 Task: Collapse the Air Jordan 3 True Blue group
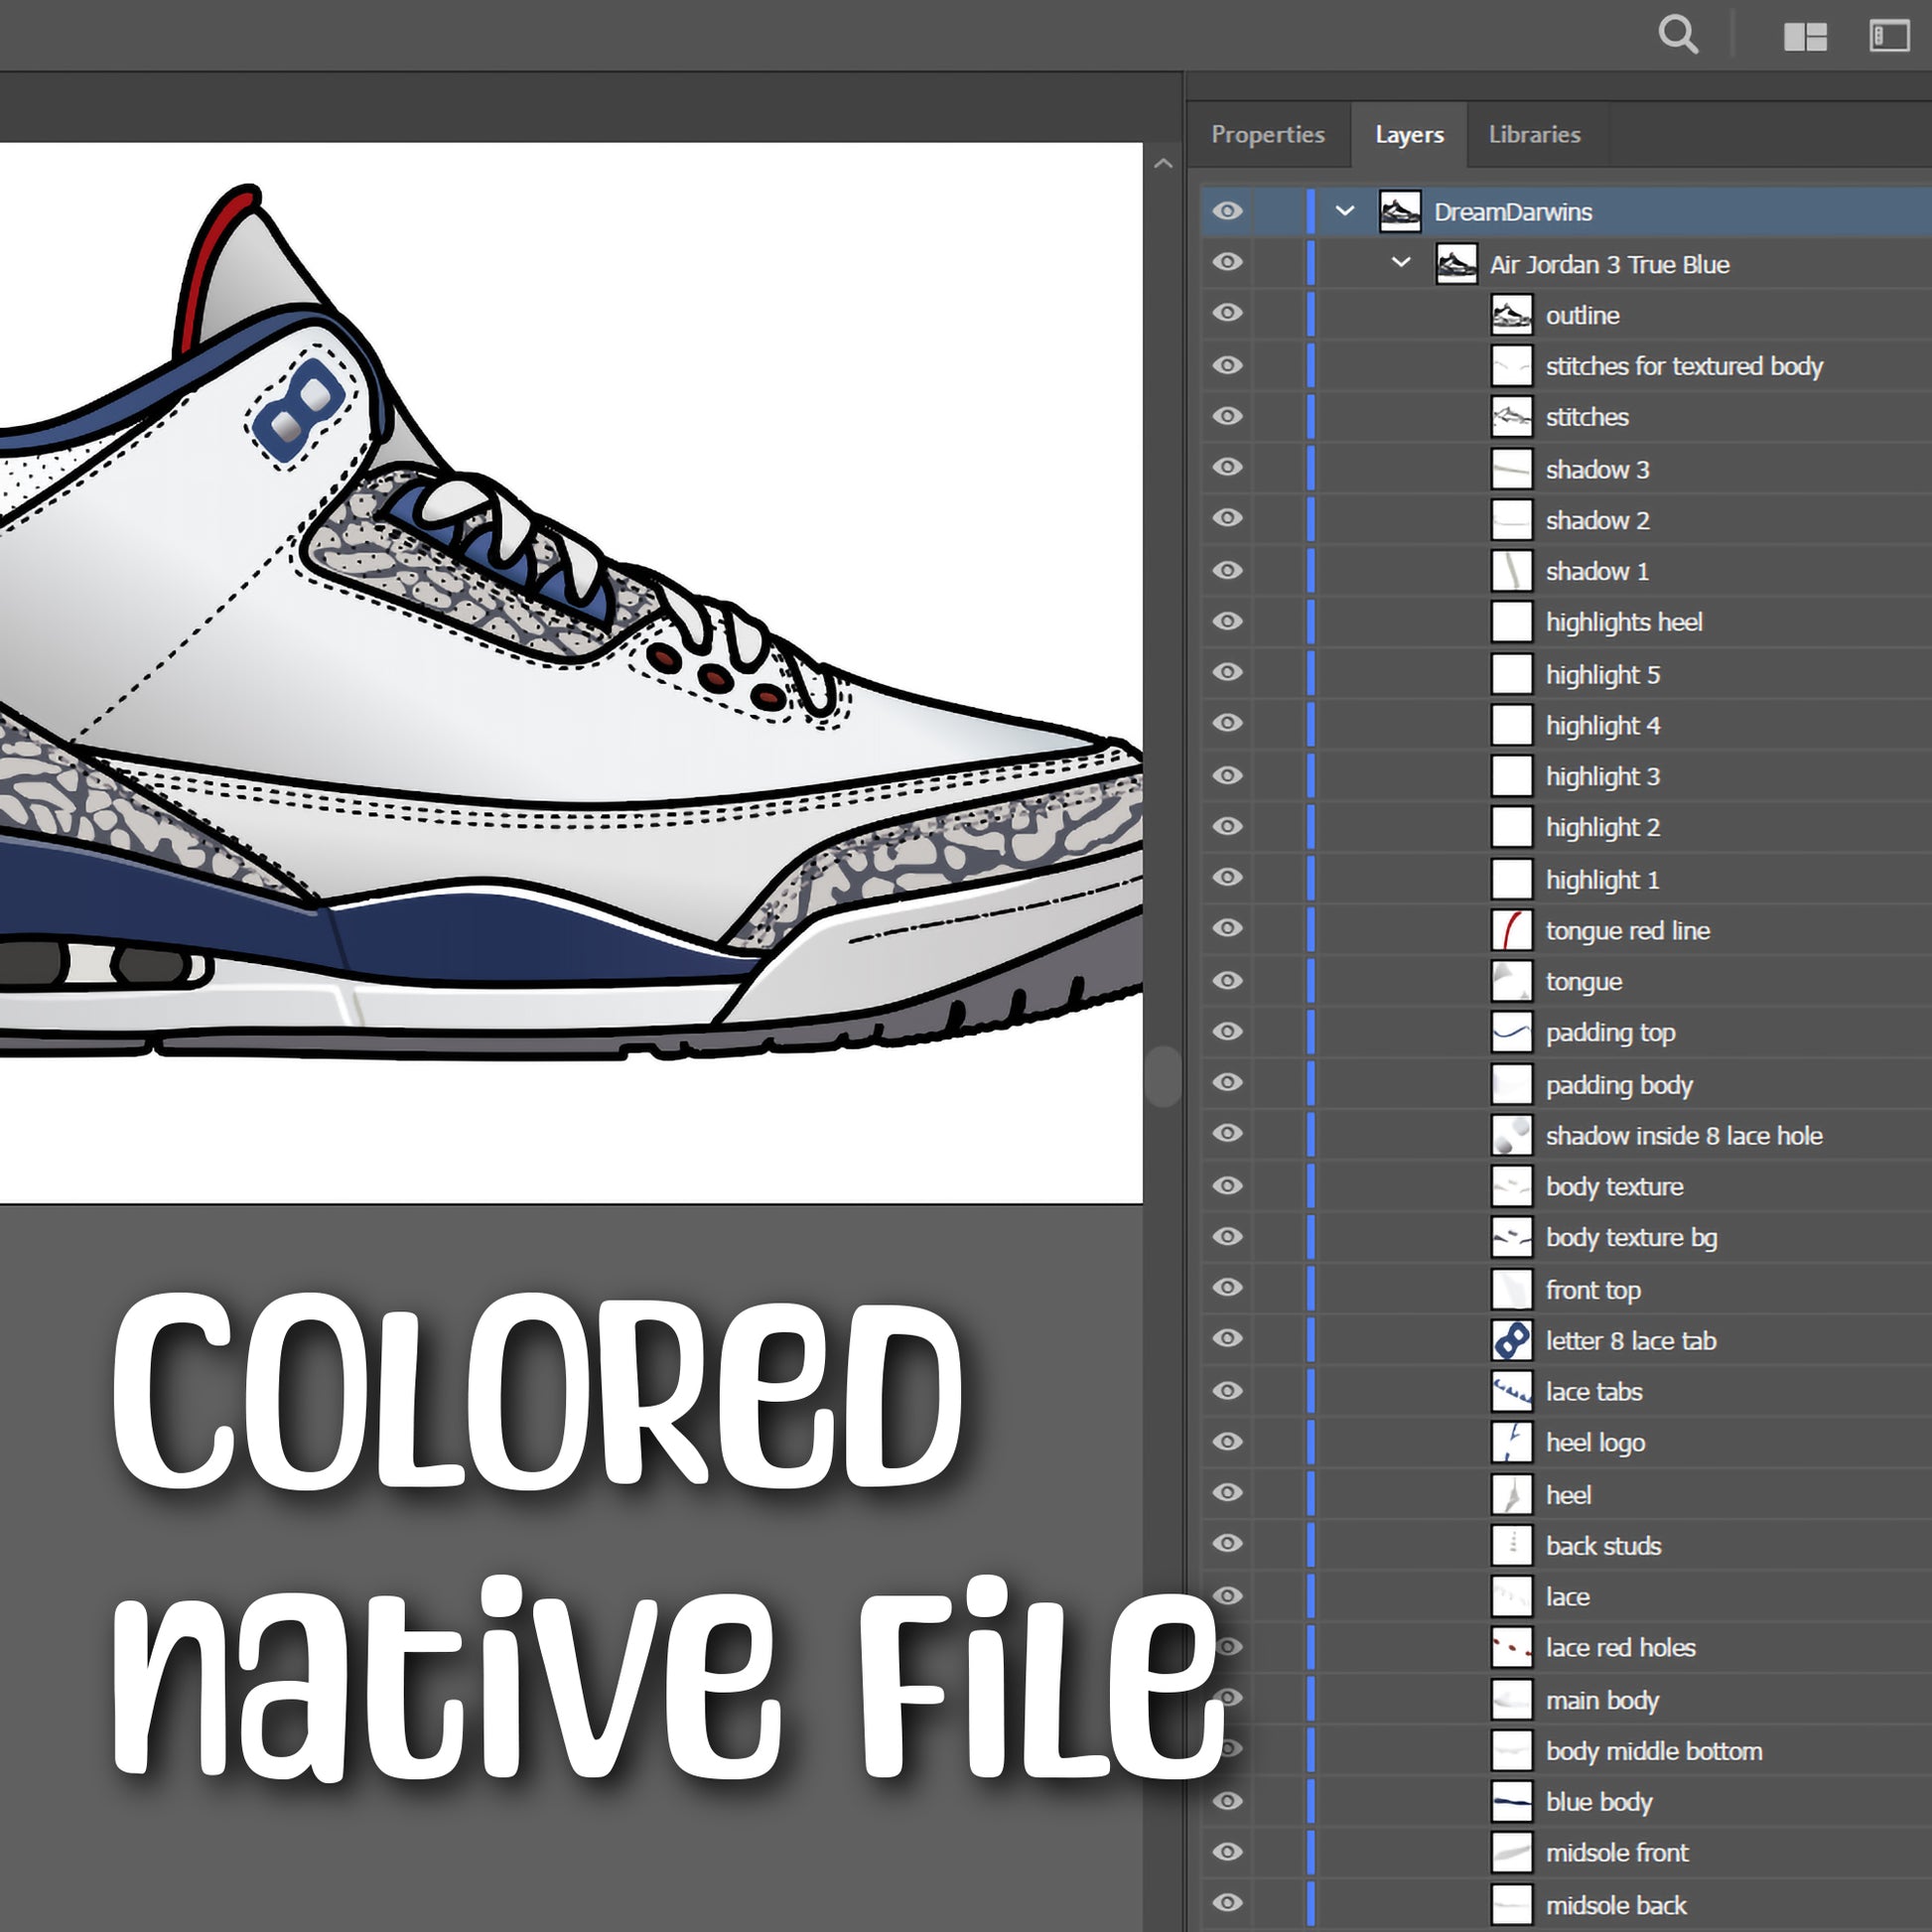point(1400,264)
